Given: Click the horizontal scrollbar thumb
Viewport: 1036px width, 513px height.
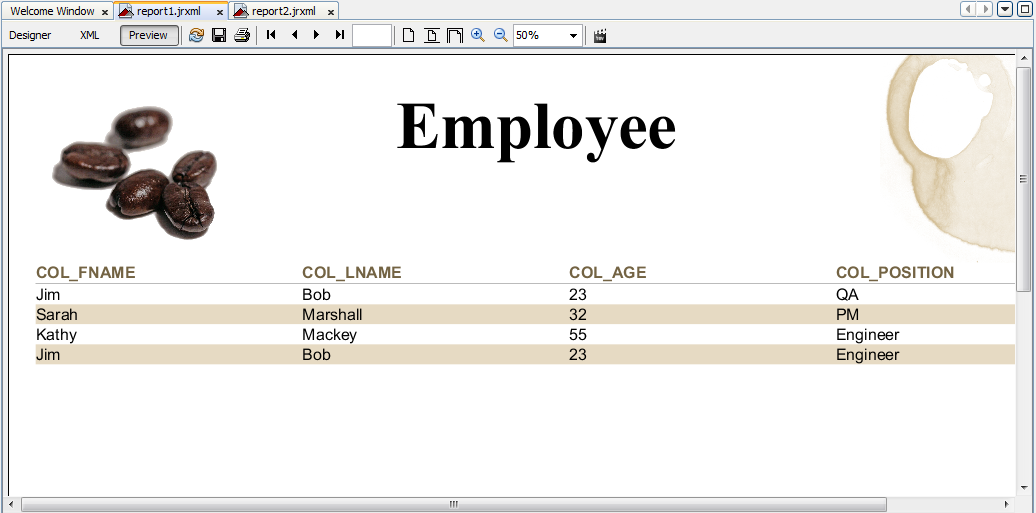Looking at the screenshot, I should coord(453,504).
